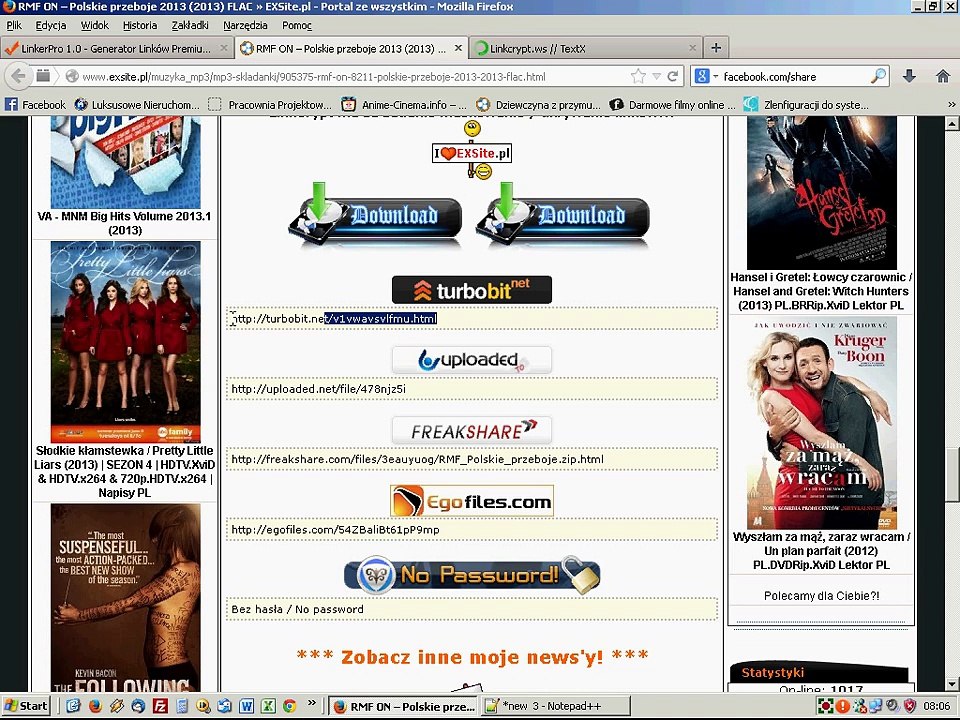Screen dimensions: 960x720
Task: Open The Following poster thumbnail
Action: coord(126,598)
